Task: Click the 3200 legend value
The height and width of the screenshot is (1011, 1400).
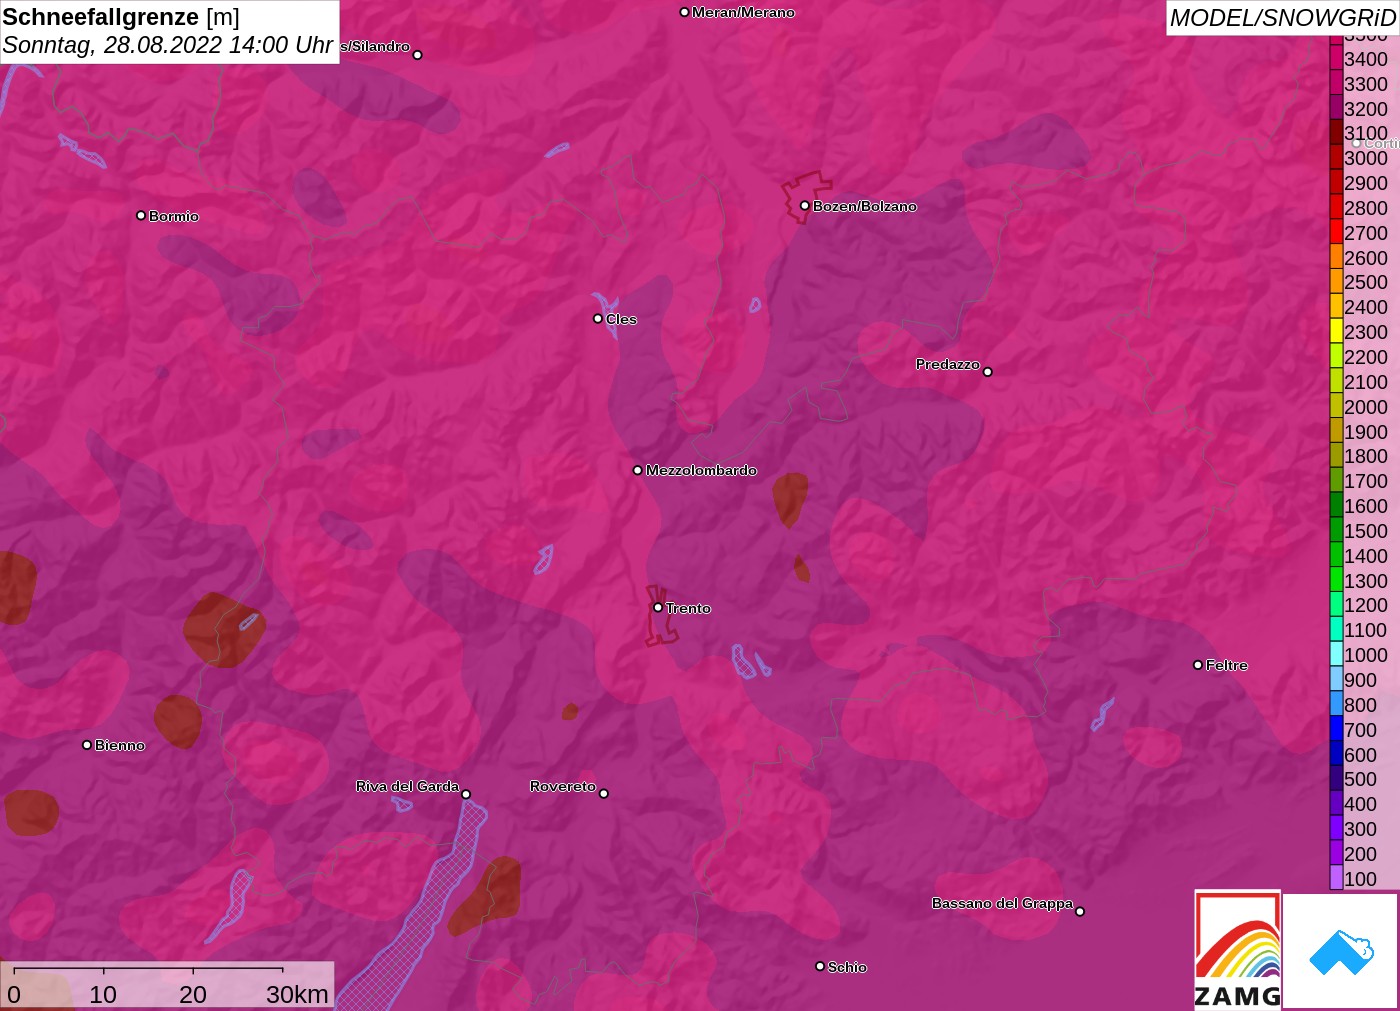Action: point(1366,108)
